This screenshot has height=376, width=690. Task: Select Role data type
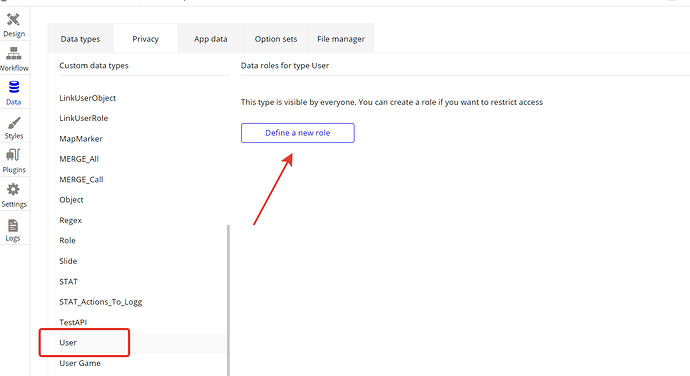pyautogui.click(x=67, y=240)
